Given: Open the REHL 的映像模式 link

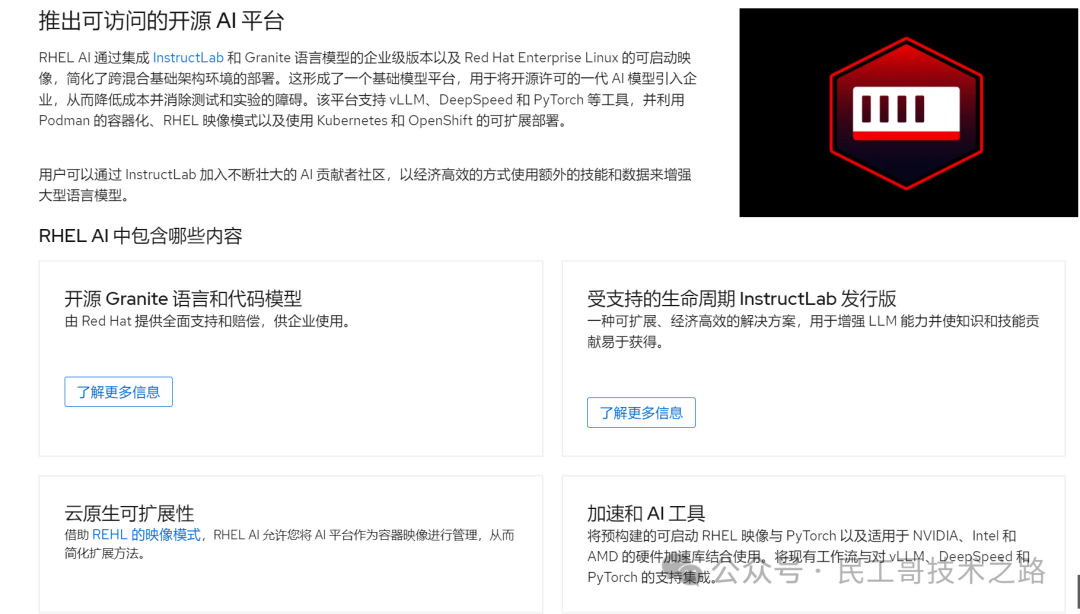Looking at the screenshot, I should pyautogui.click(x=147, y=535).
